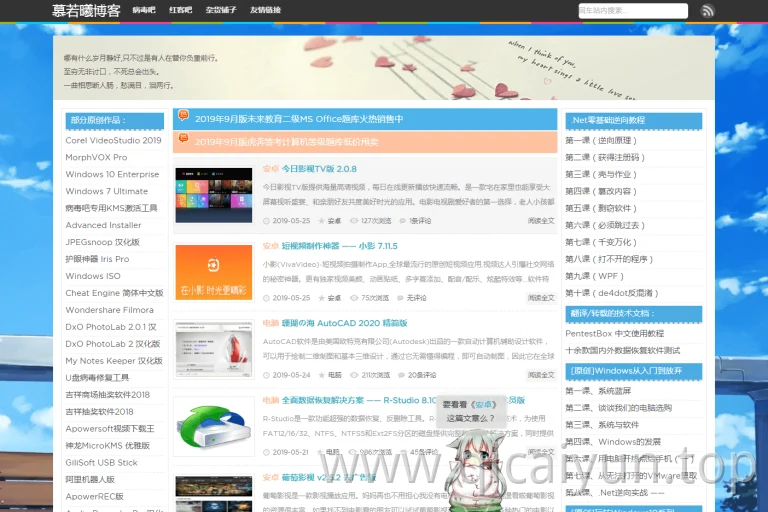Open the AutoCAD 2020 post thumbnail
The image size is (768, 512).
coord(214,349)
